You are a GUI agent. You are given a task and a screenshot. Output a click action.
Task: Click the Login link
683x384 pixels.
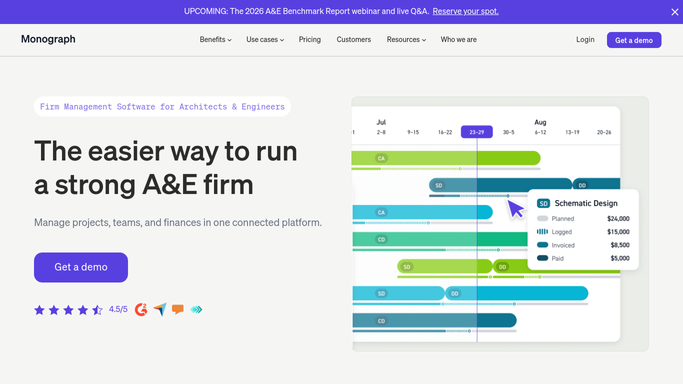(585, 40)
